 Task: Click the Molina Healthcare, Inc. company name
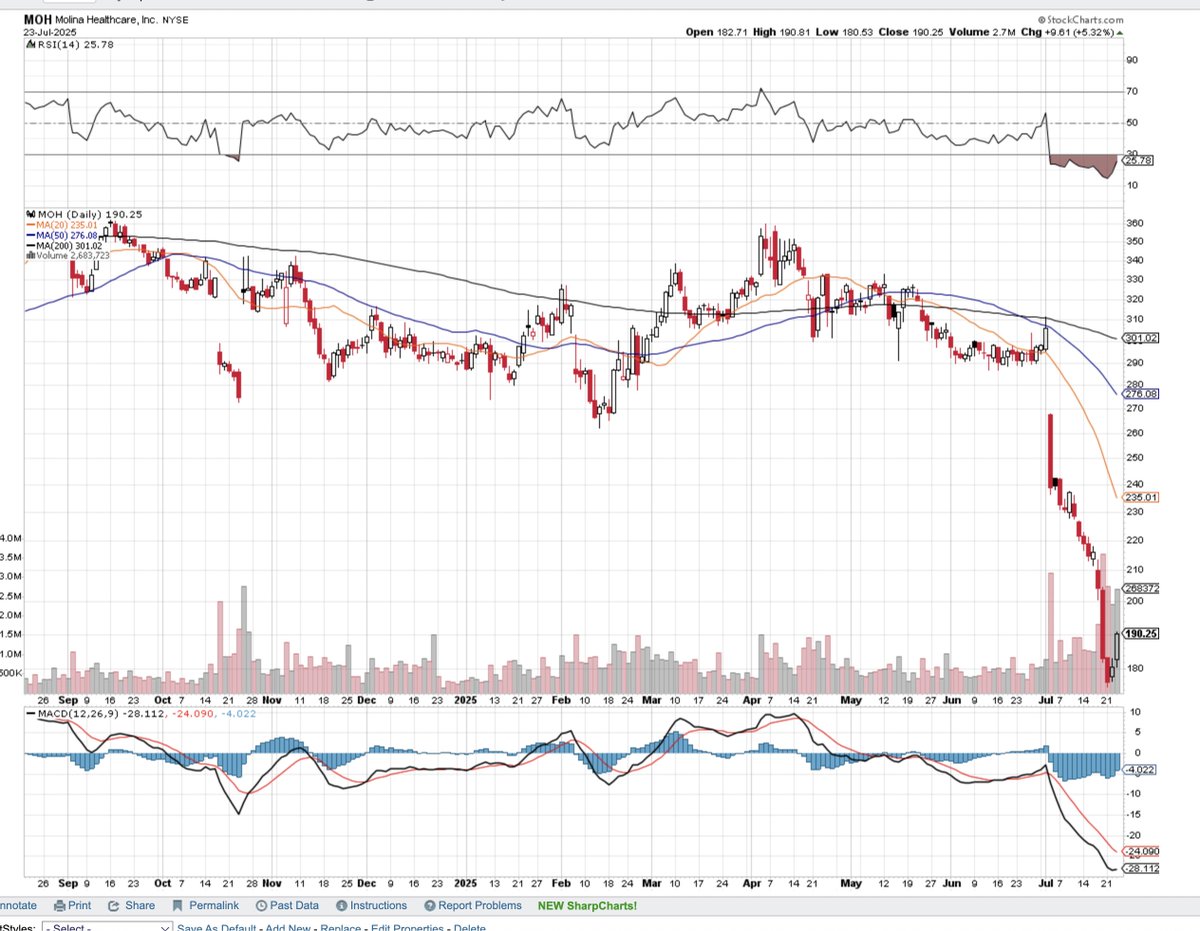point(109,19)
